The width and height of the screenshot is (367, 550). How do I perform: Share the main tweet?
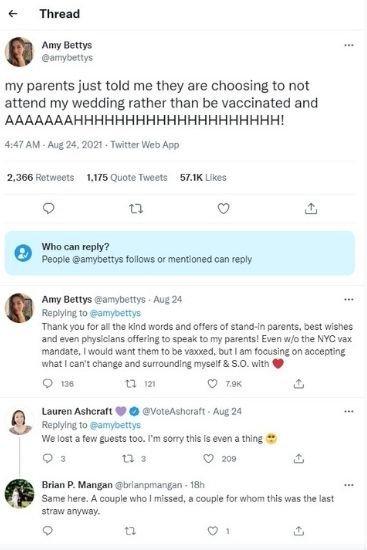(x=311, y=208)
